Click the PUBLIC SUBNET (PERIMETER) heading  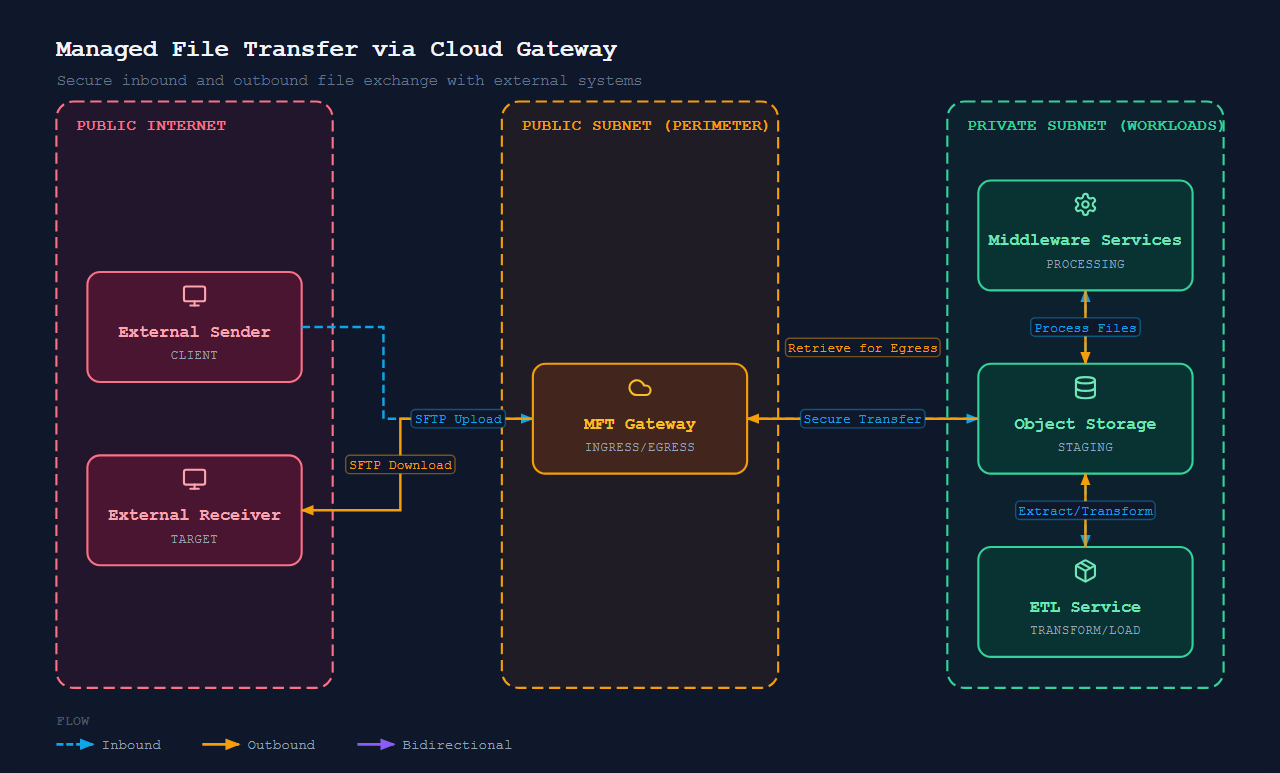click(x=645, y=126)
